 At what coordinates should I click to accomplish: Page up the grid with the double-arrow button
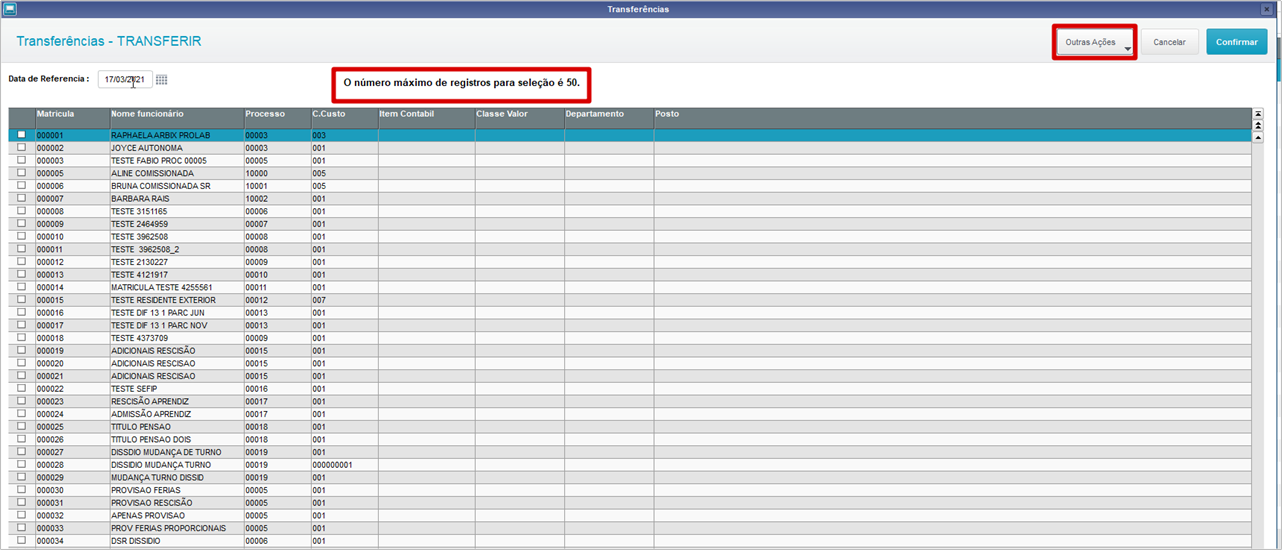pyautogui.click(x=1258, y=126)
